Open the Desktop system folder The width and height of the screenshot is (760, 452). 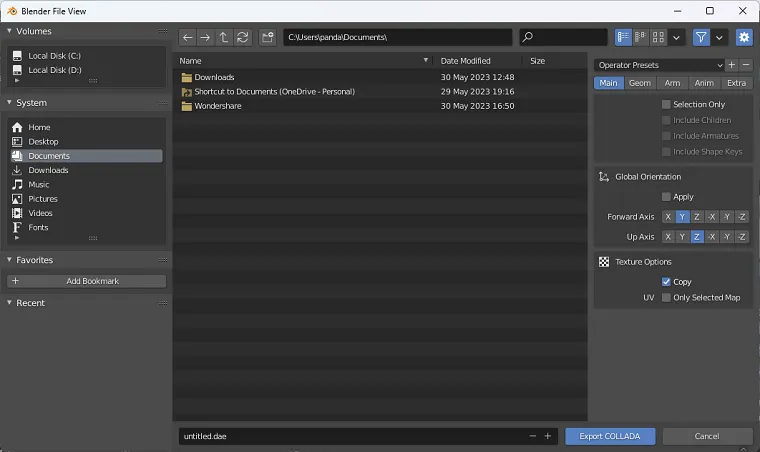[86, 141]
